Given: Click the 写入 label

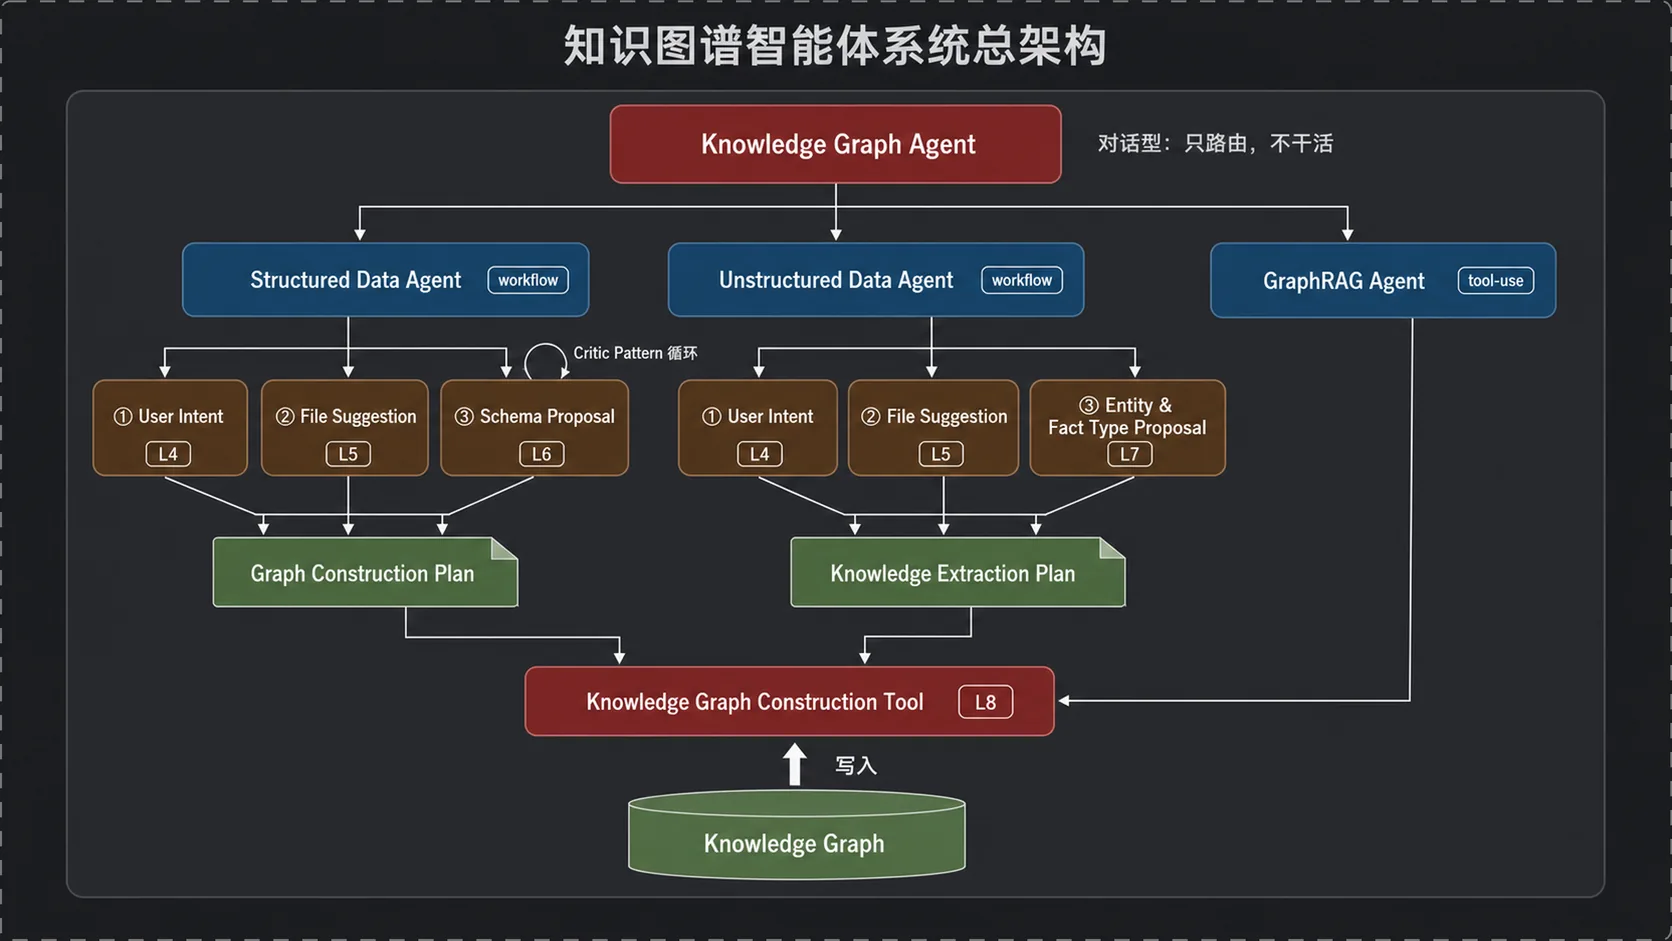Looking at the screenshot, I should click(856, 766).
